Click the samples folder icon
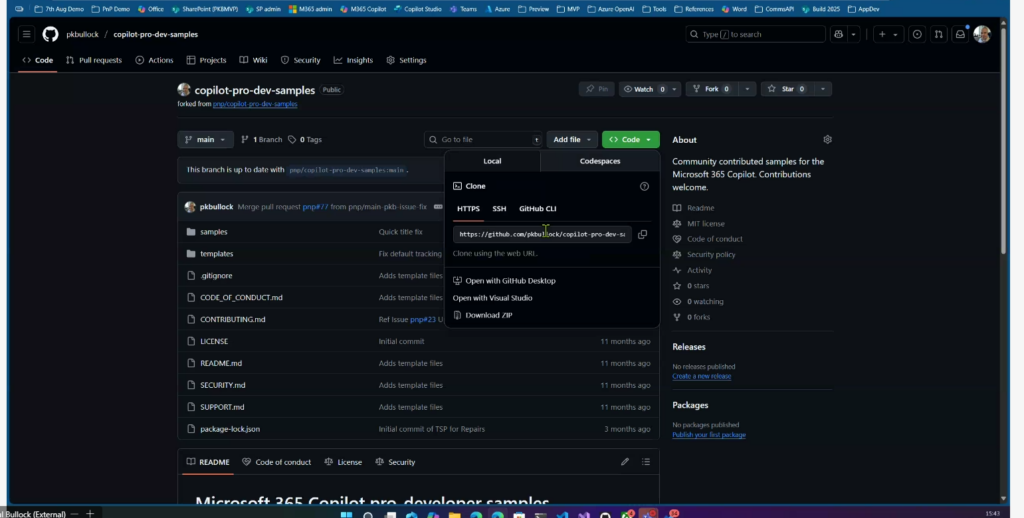Viewport: 1024px width, 518px height. pyautogui.click(x=191, y=232)
